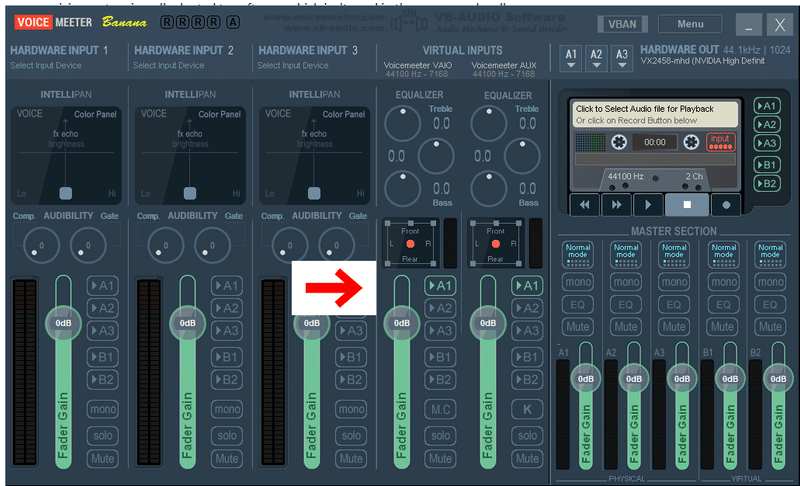Start recording with the Record button

tap(726, 205)
